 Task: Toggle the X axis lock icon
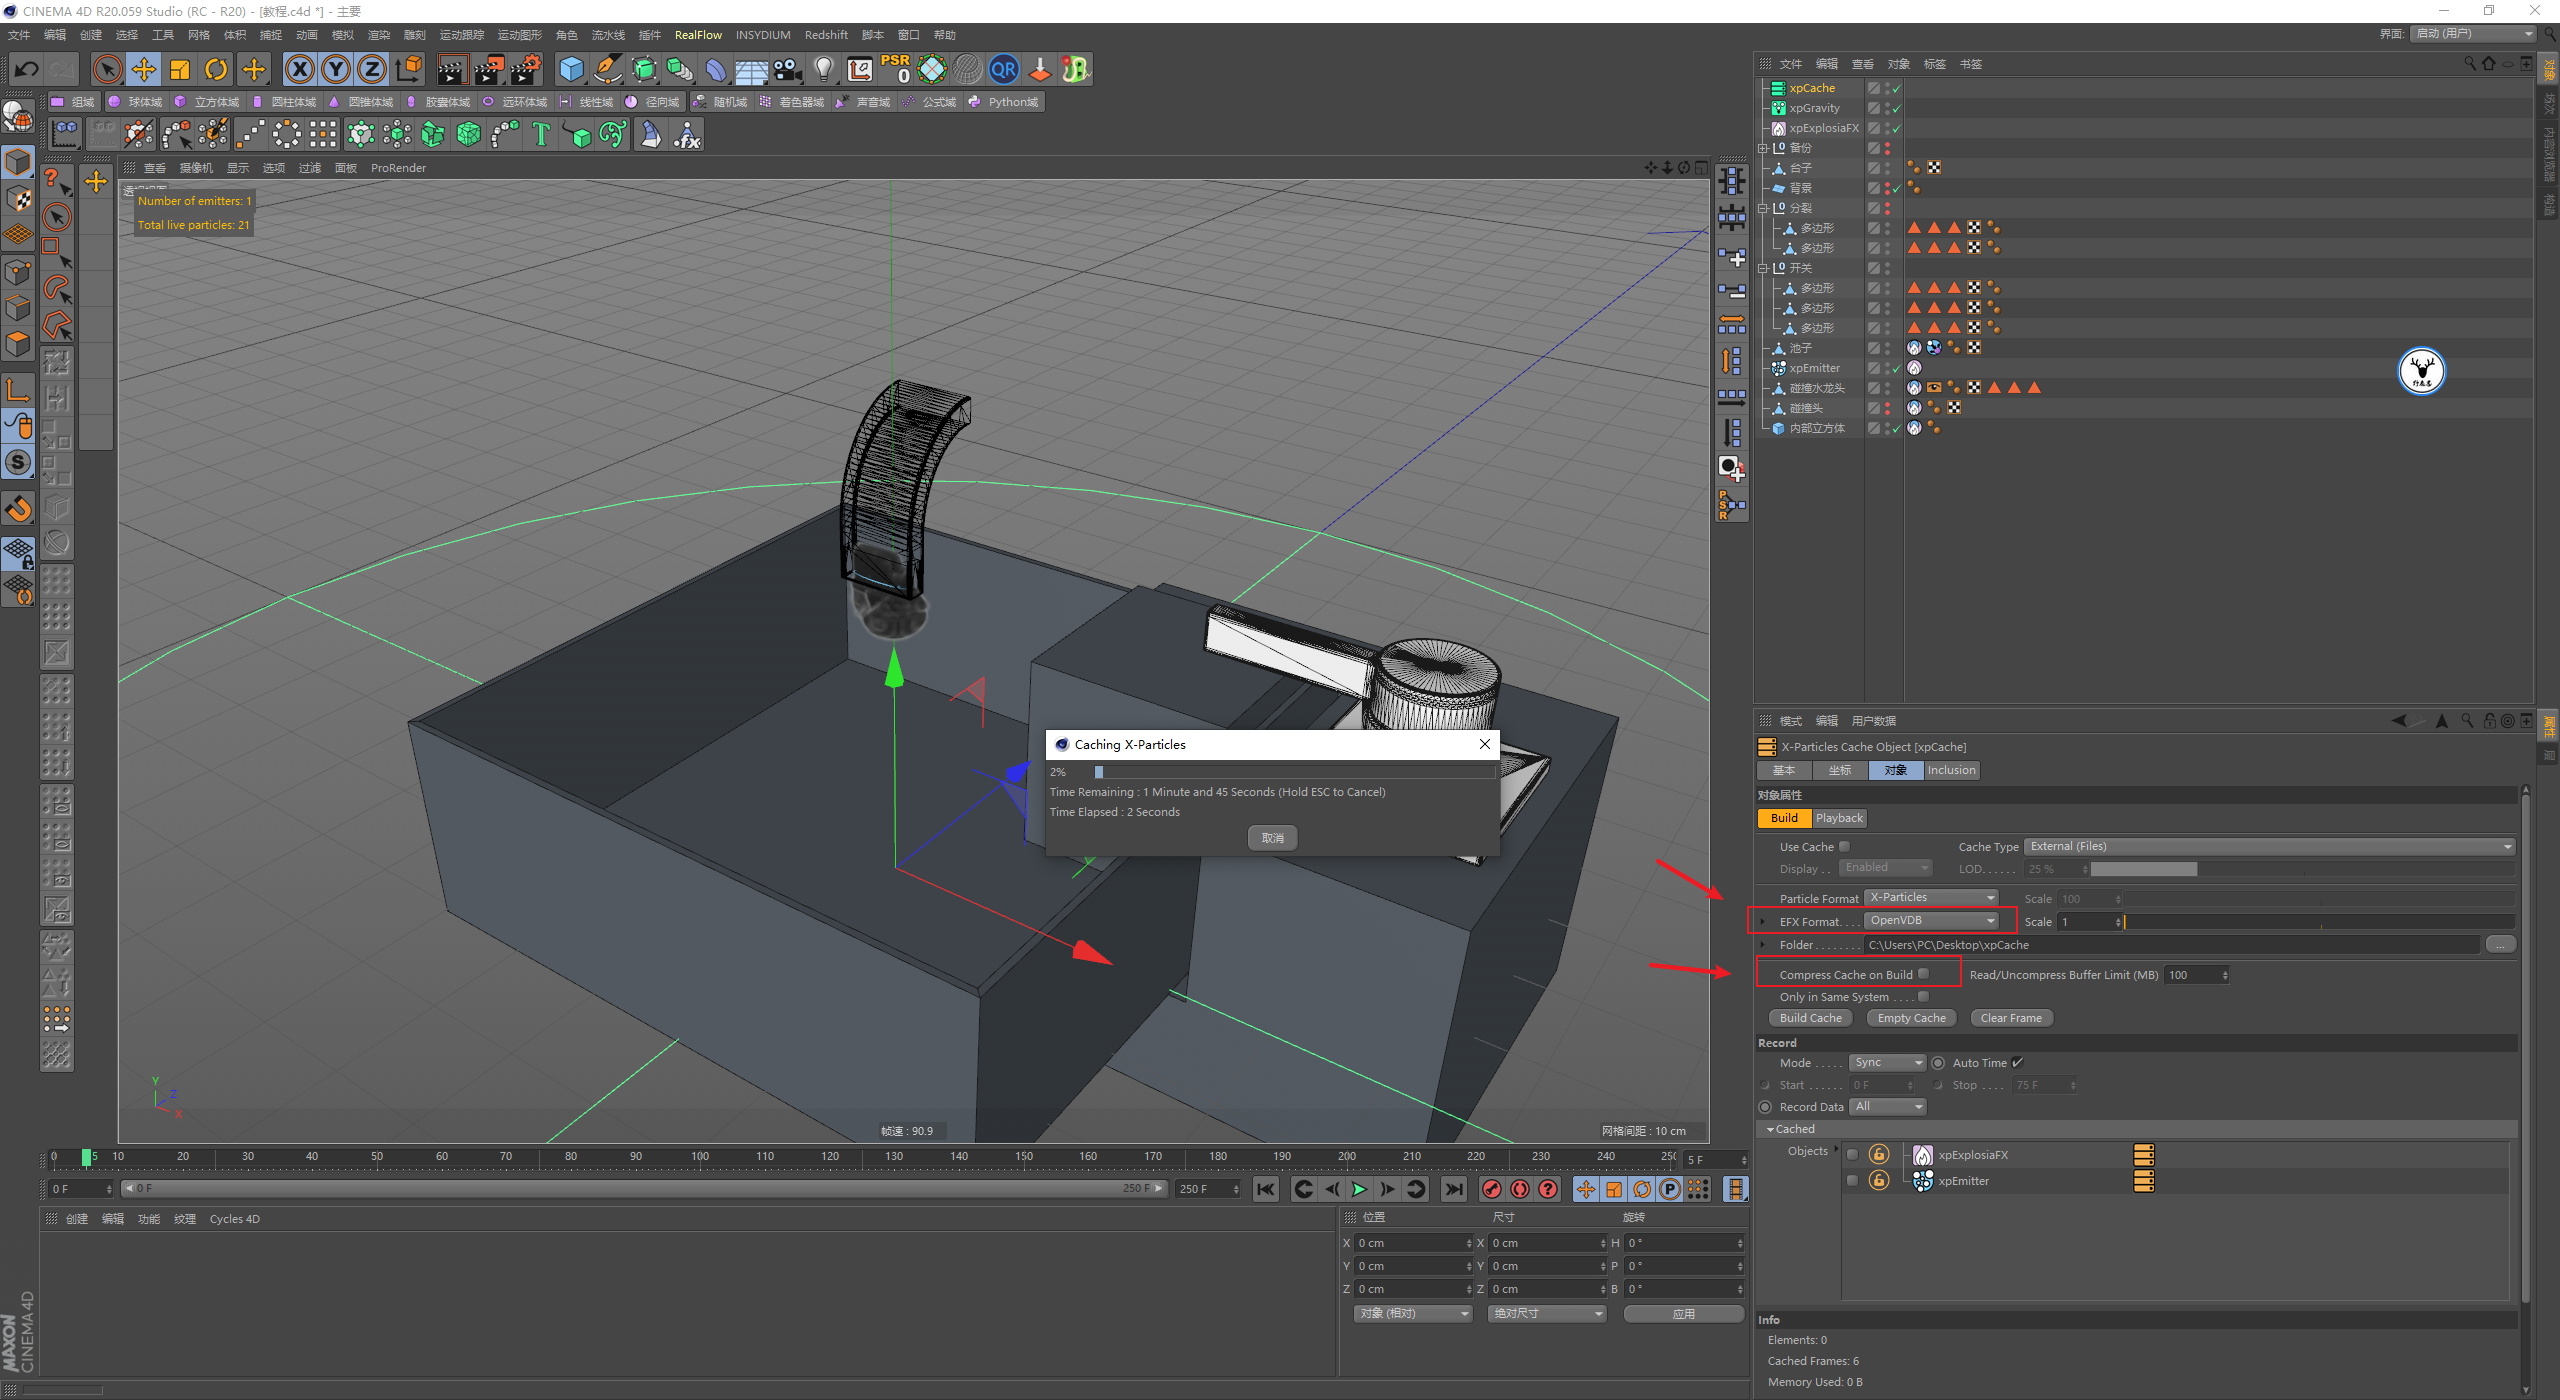point(299,69)
